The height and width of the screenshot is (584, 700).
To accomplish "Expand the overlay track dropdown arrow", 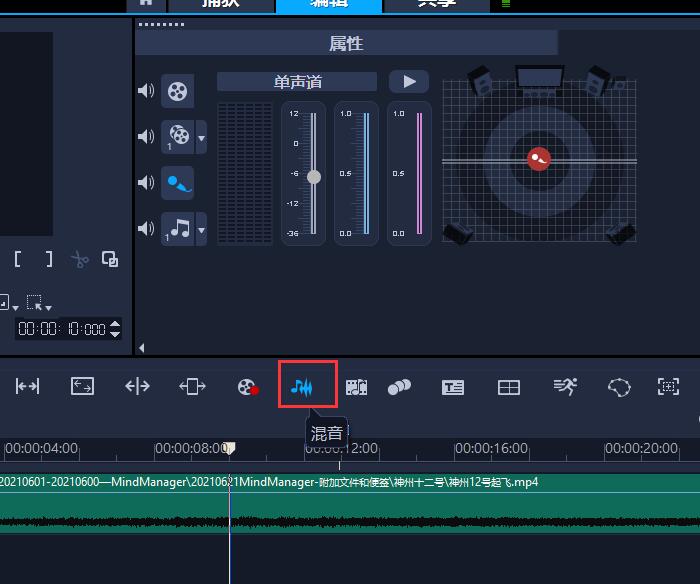I will coord(201,138).
